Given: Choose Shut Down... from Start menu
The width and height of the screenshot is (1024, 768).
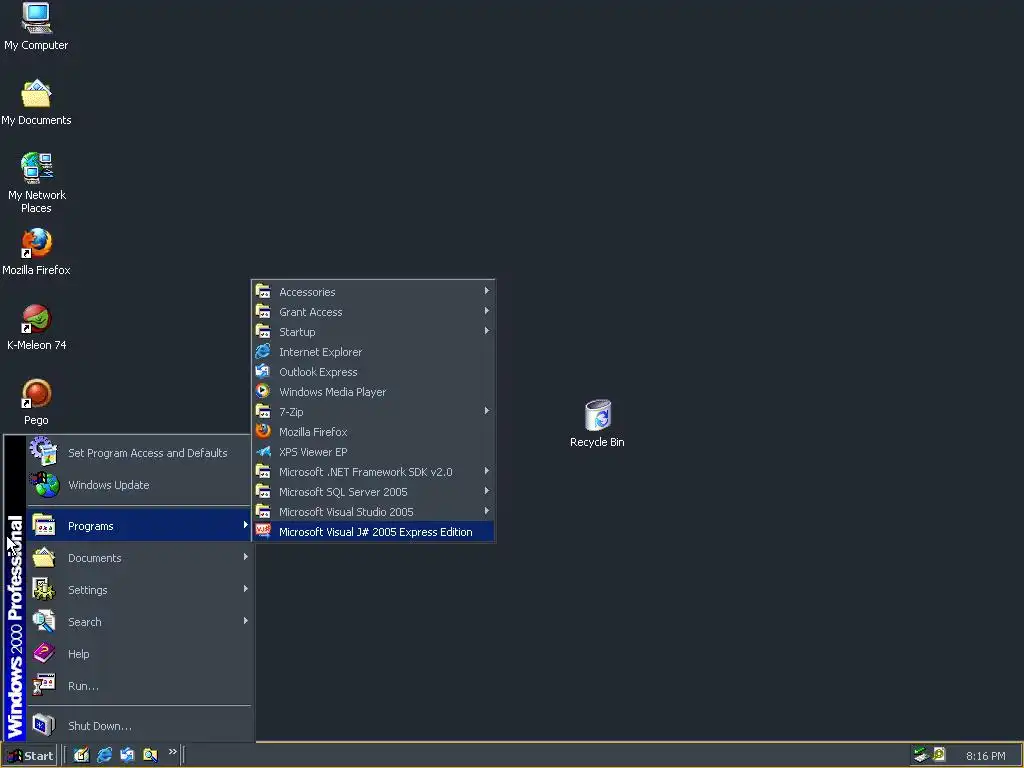Looking at the screenshot, I should click(x=140, y=726).
